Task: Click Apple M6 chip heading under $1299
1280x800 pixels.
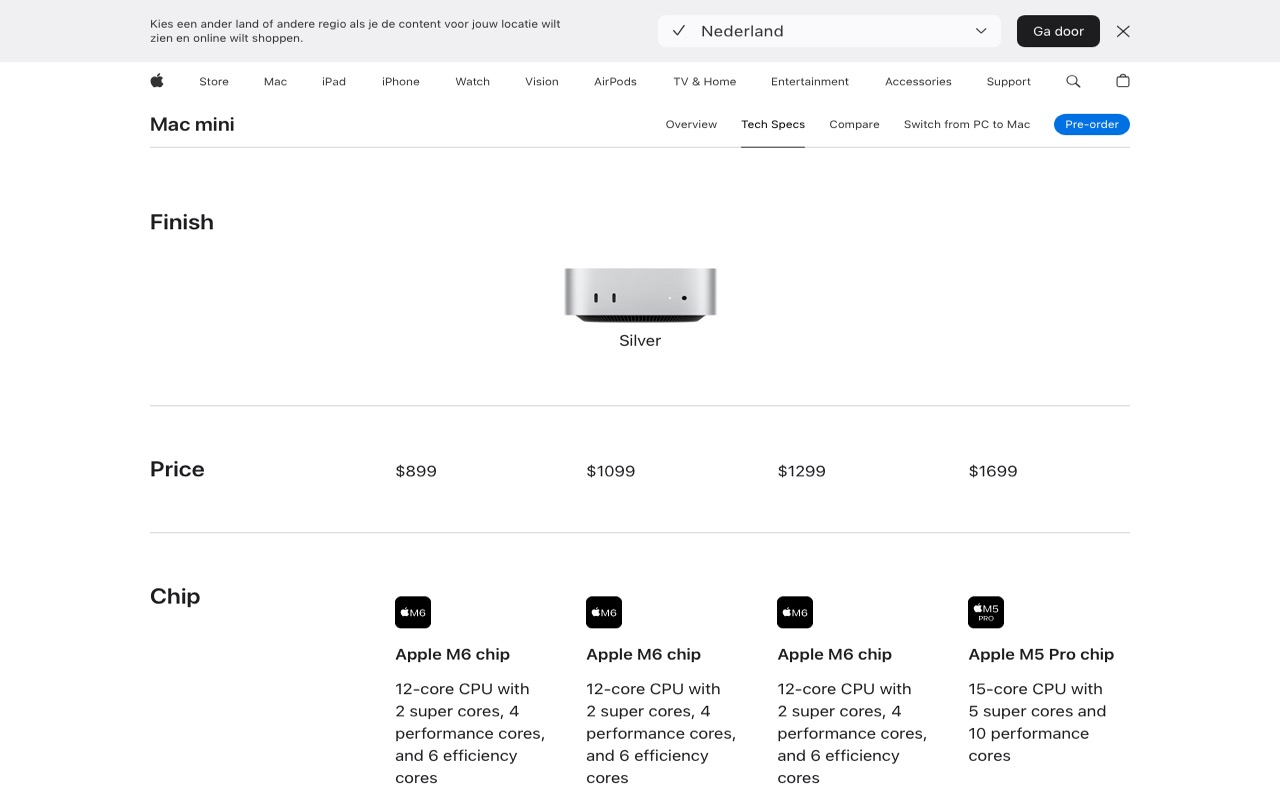Action: [x=834, y=654]
